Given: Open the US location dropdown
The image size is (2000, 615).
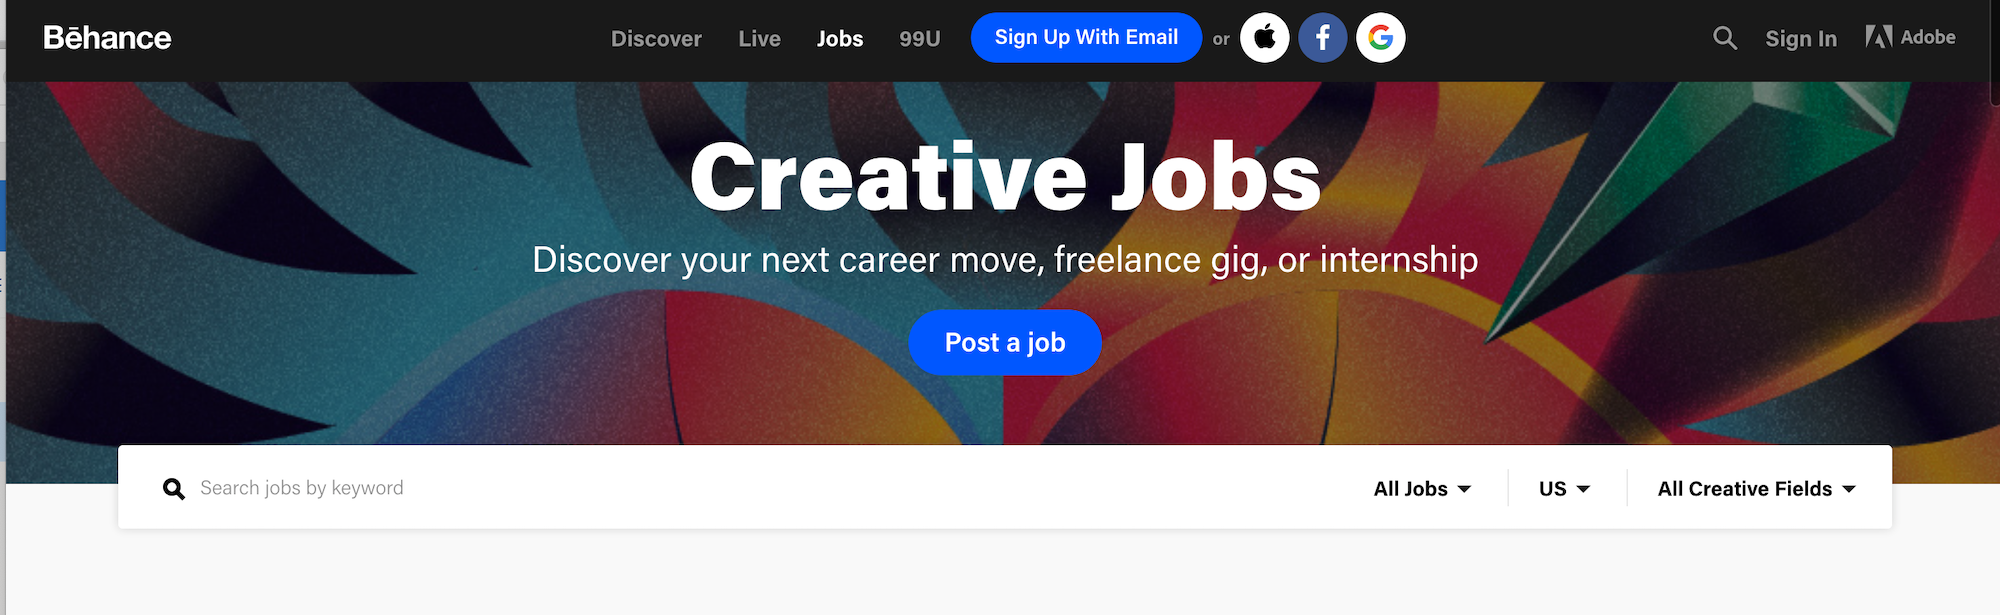Looking at the screenshot, I should click(1564, 489).
